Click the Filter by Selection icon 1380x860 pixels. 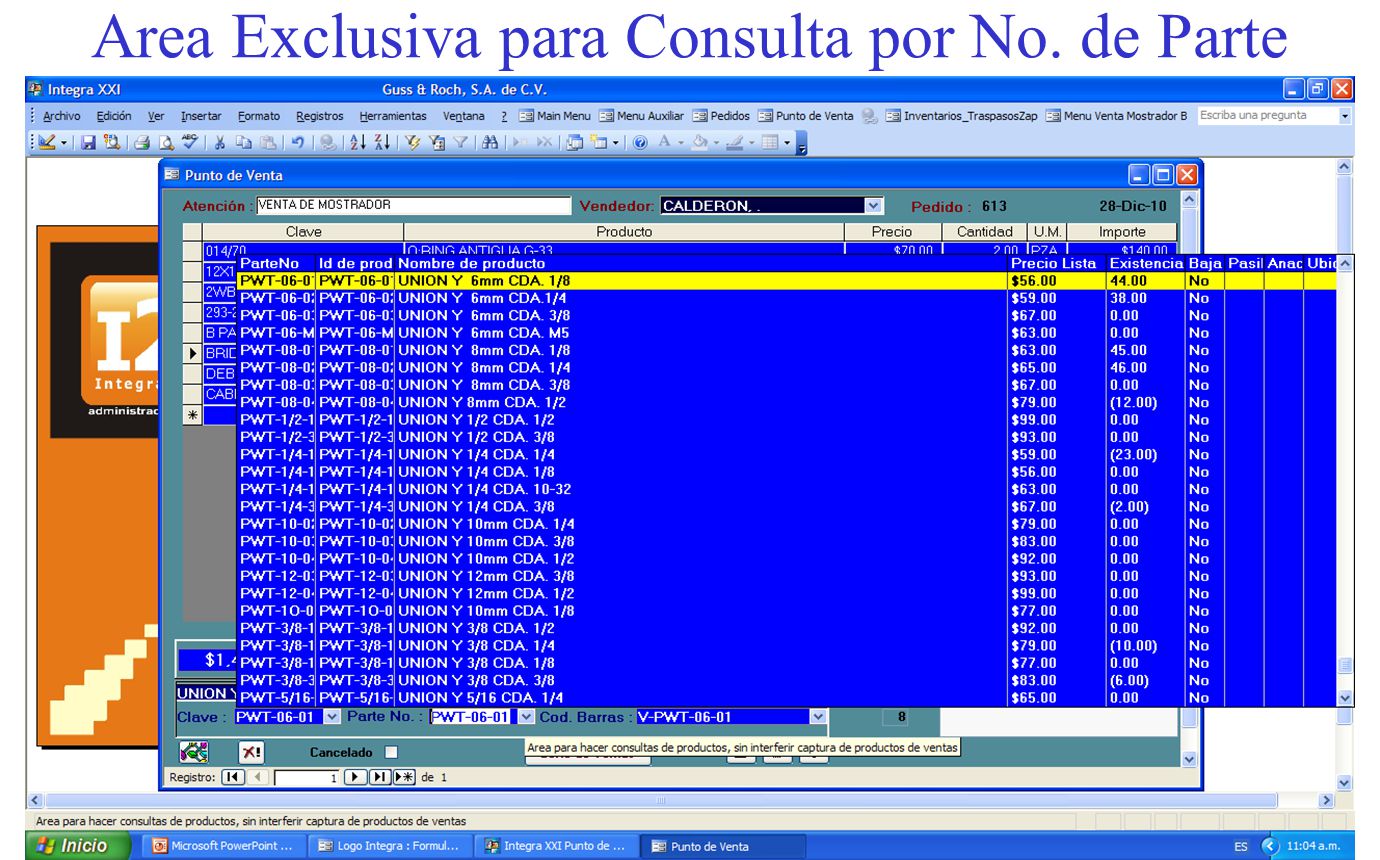tap(413, 144)
